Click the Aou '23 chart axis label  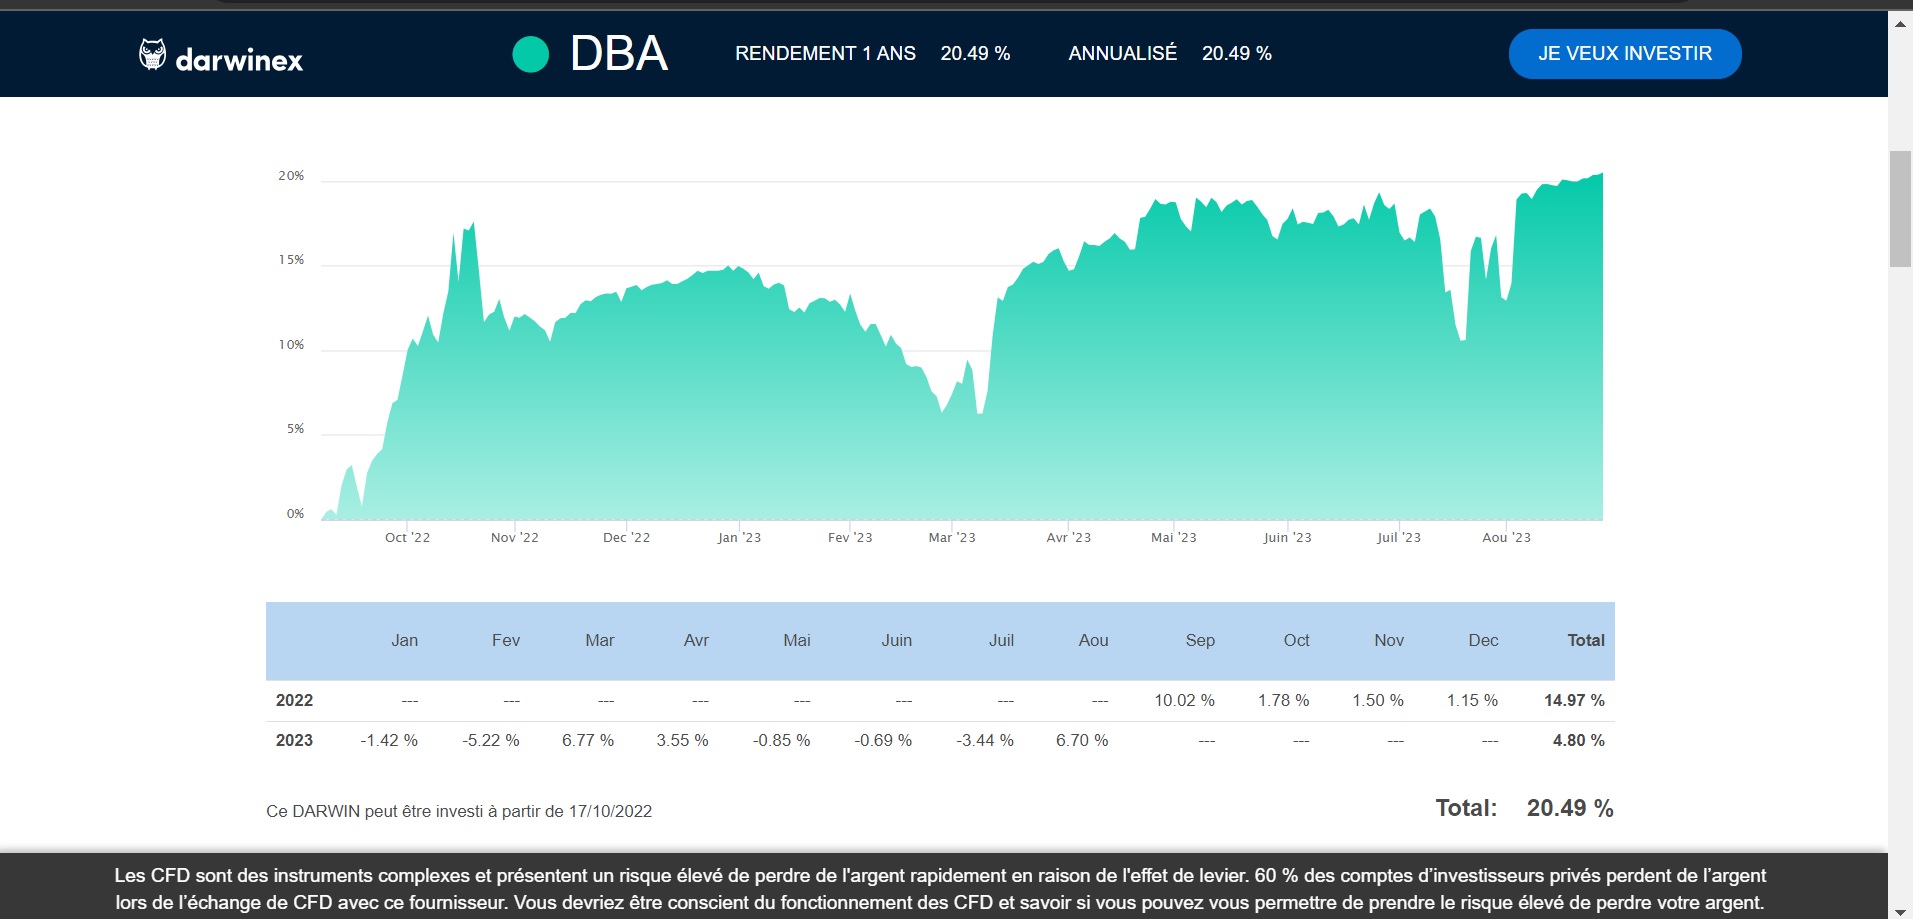tap(1506, 538)
